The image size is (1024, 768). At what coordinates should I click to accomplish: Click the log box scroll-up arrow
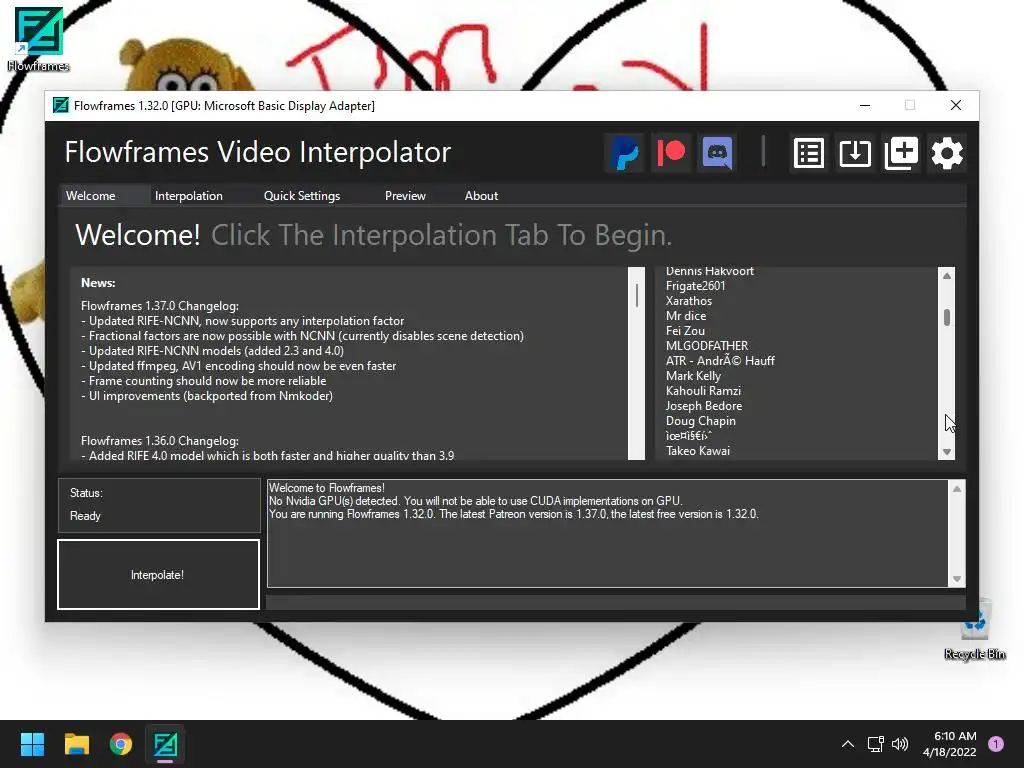(x=957, y=489)
